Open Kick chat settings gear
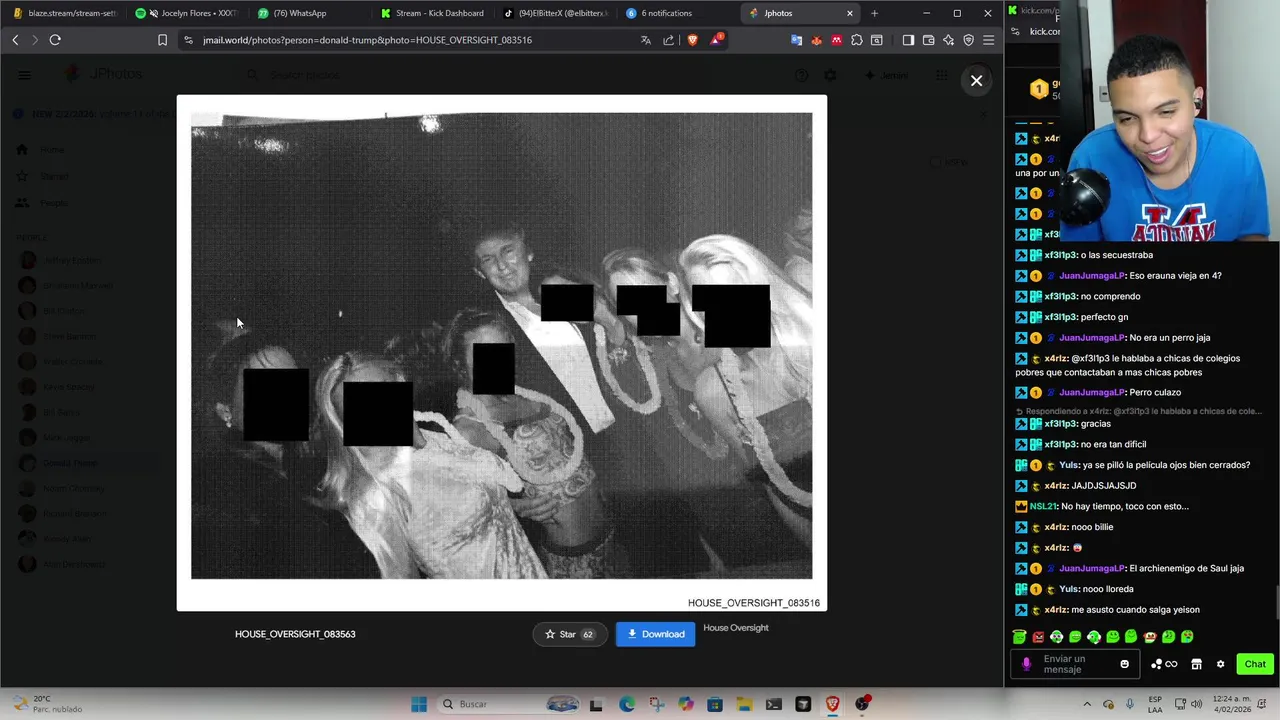 pos(1220,664)
